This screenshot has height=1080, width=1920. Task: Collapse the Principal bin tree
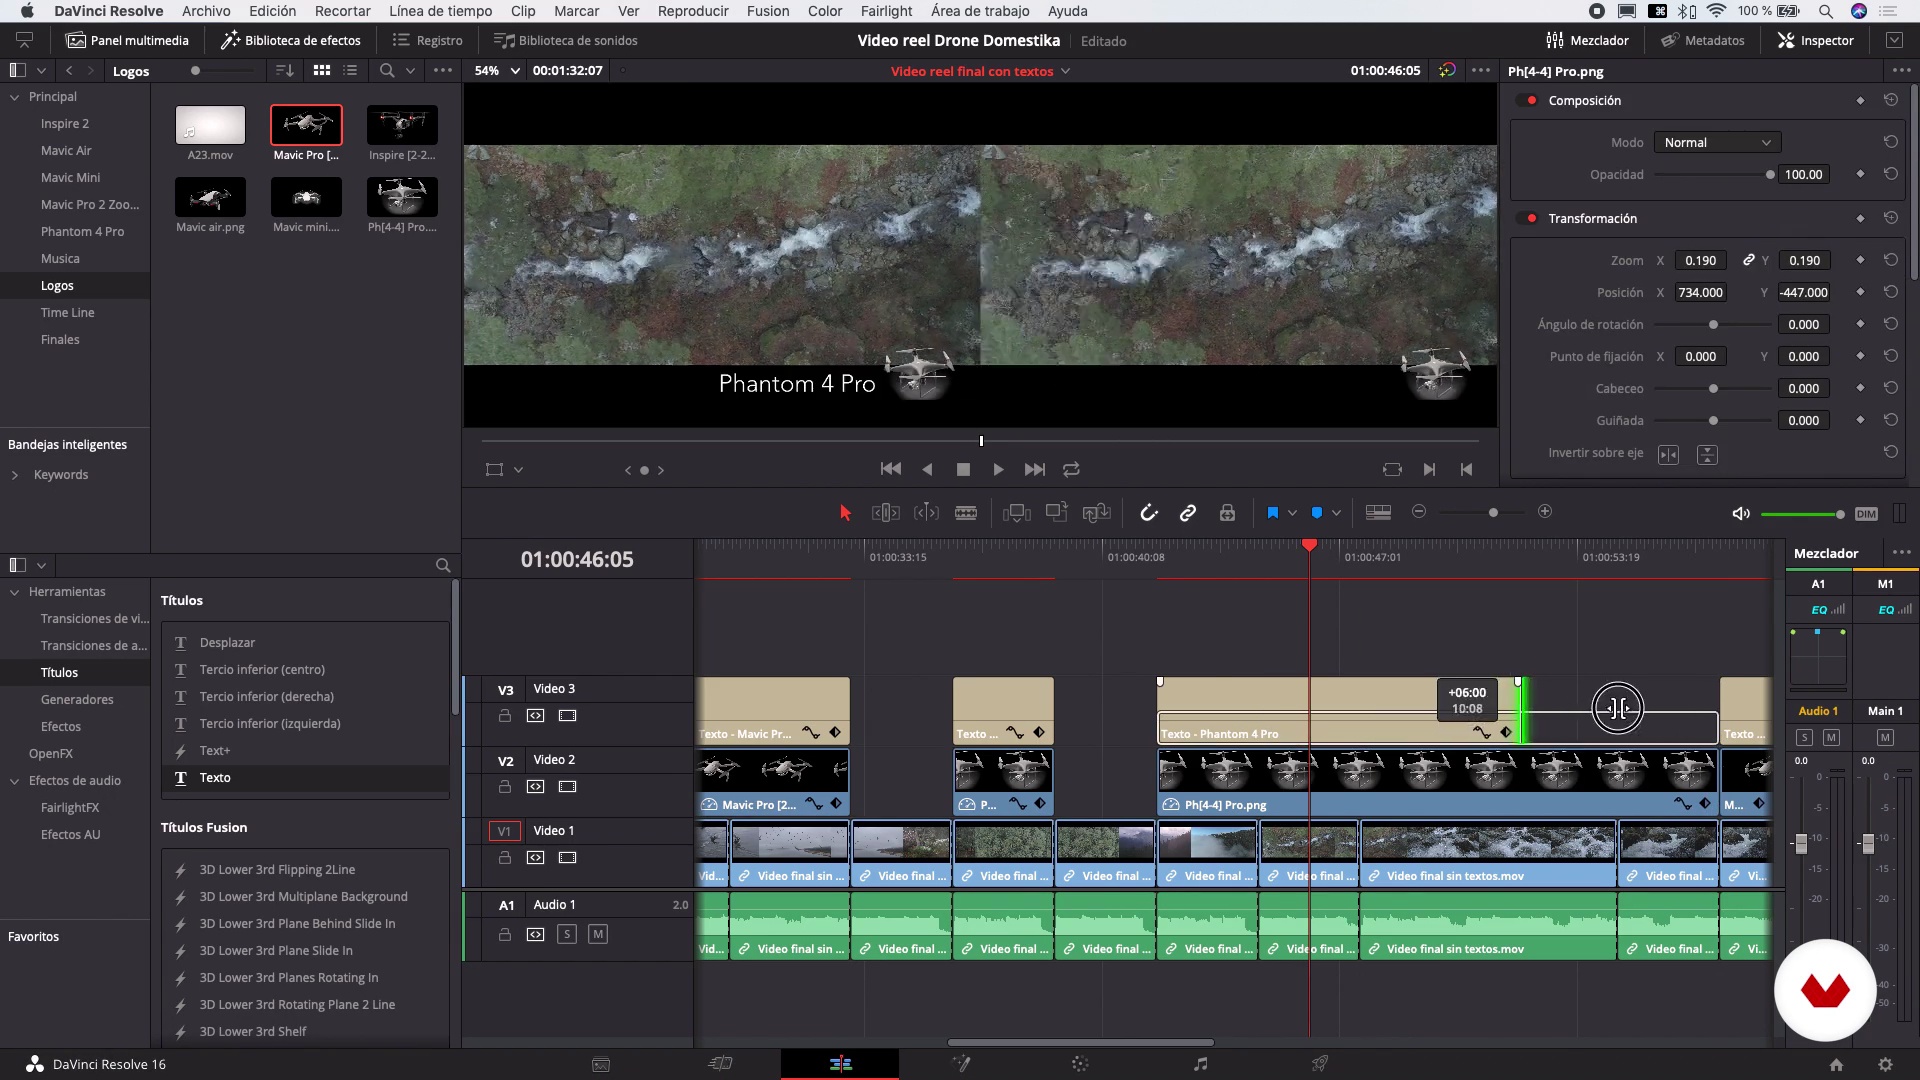15,97
